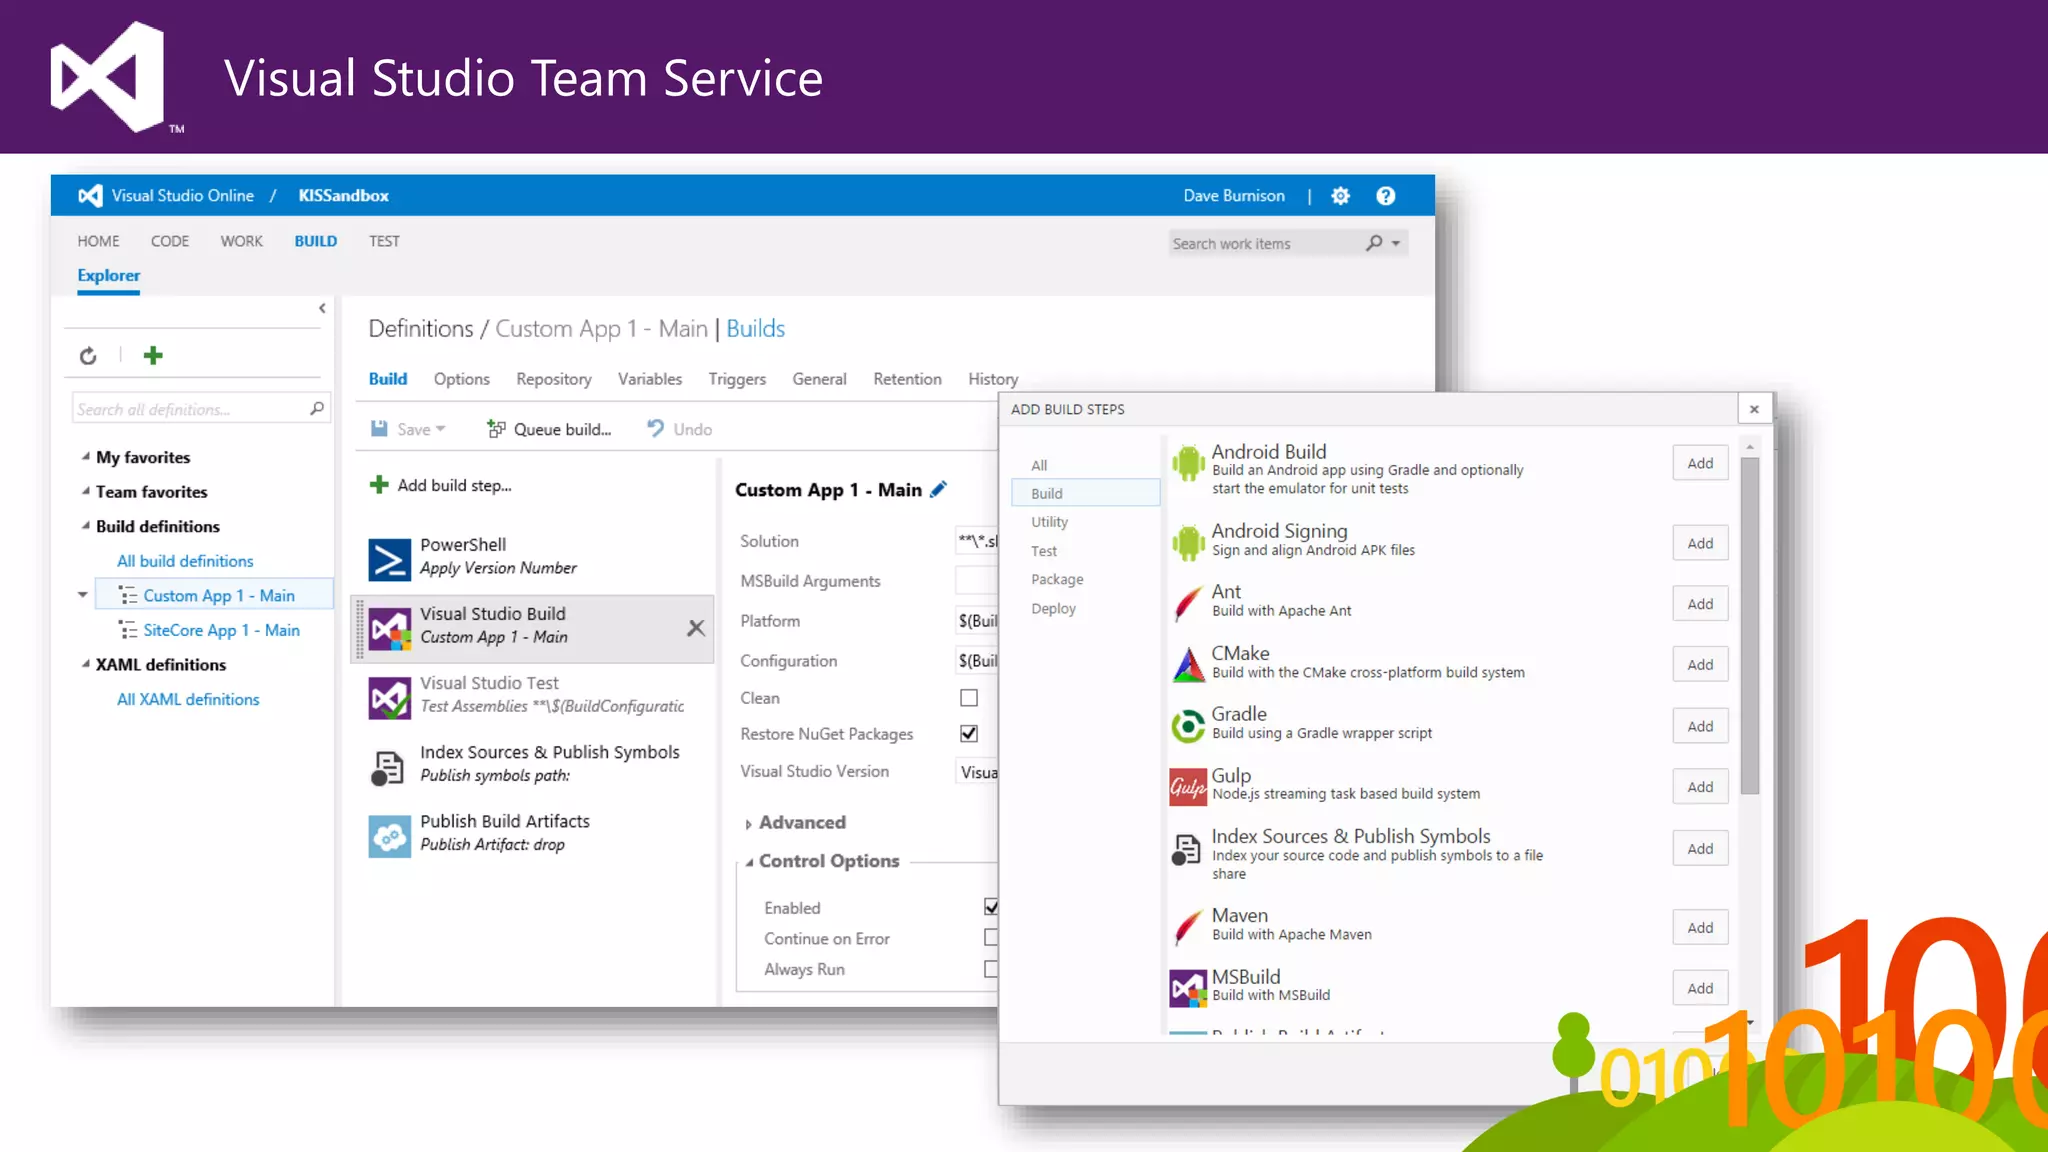The height and width of the screenshot is (1152, 2048).
Task: Open the CODE menu
Action: click(170, 241)
